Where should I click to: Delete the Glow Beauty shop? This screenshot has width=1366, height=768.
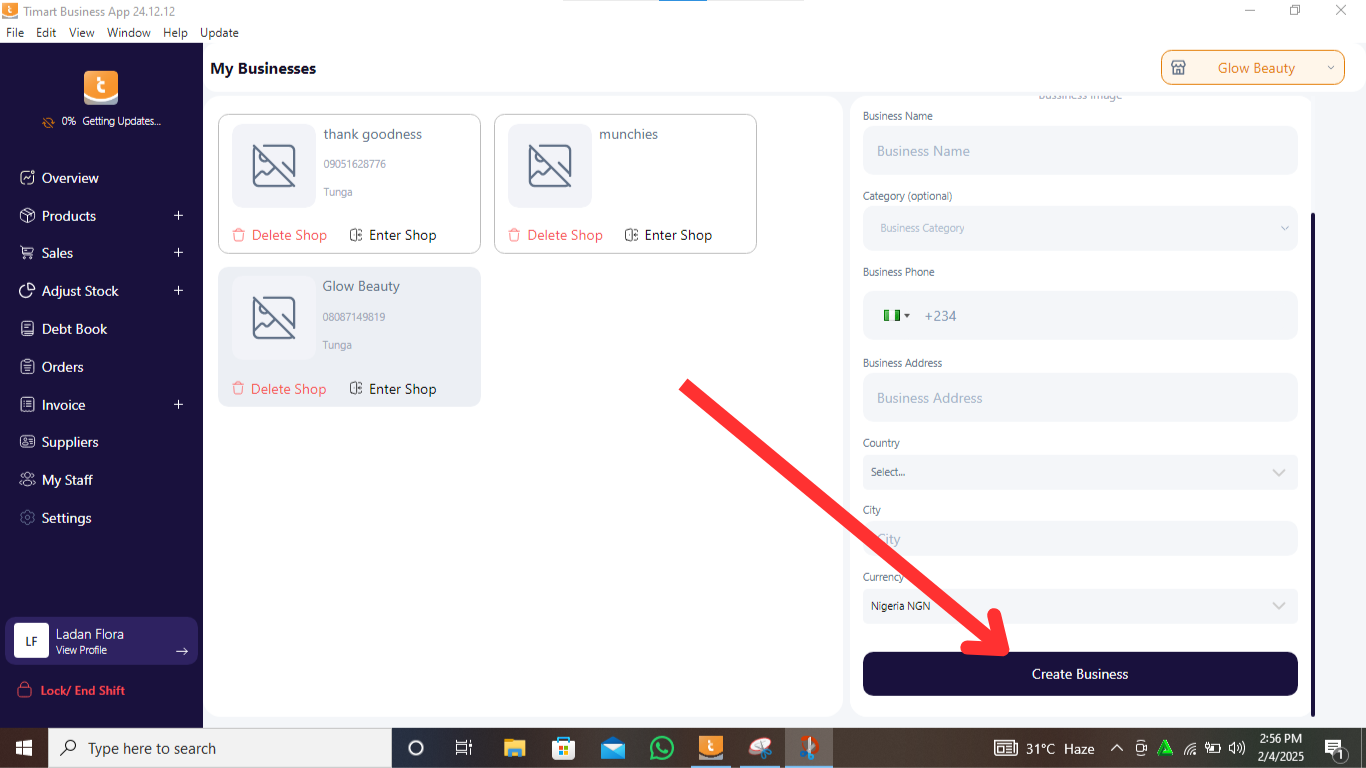click(279, 389)
